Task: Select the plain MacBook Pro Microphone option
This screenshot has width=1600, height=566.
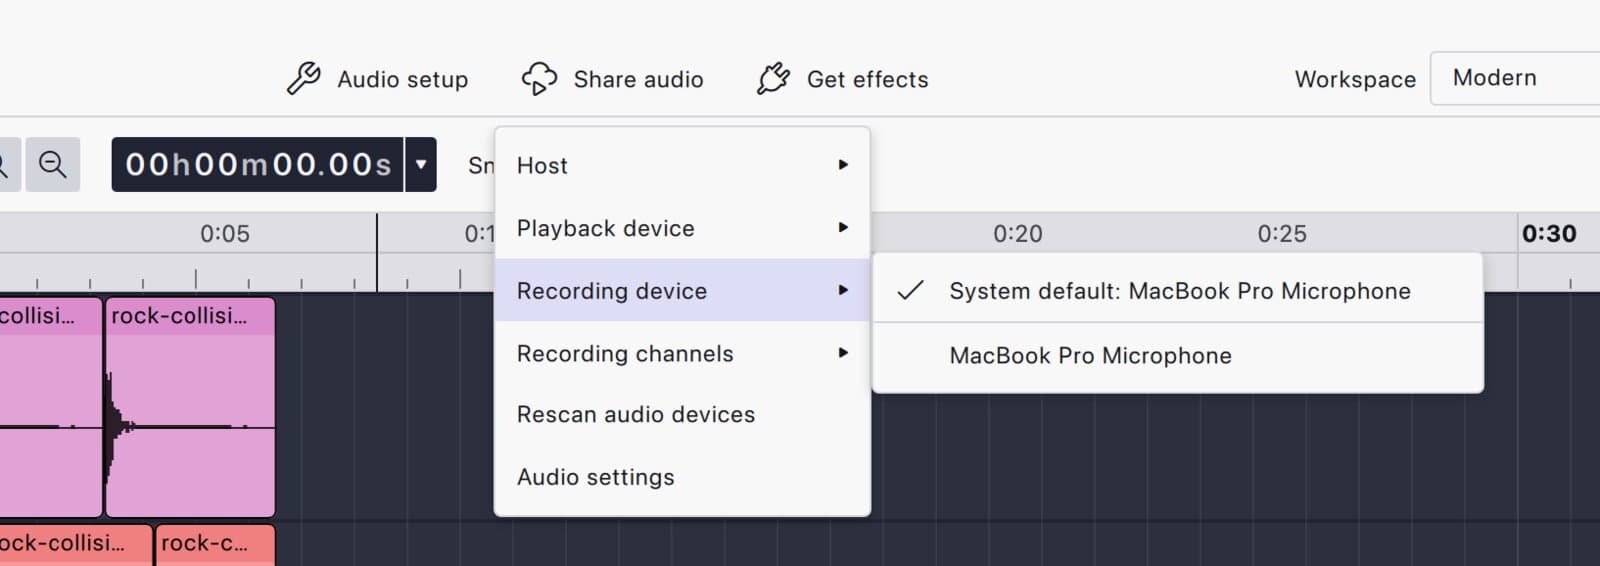Action: tap(1177, 356)
